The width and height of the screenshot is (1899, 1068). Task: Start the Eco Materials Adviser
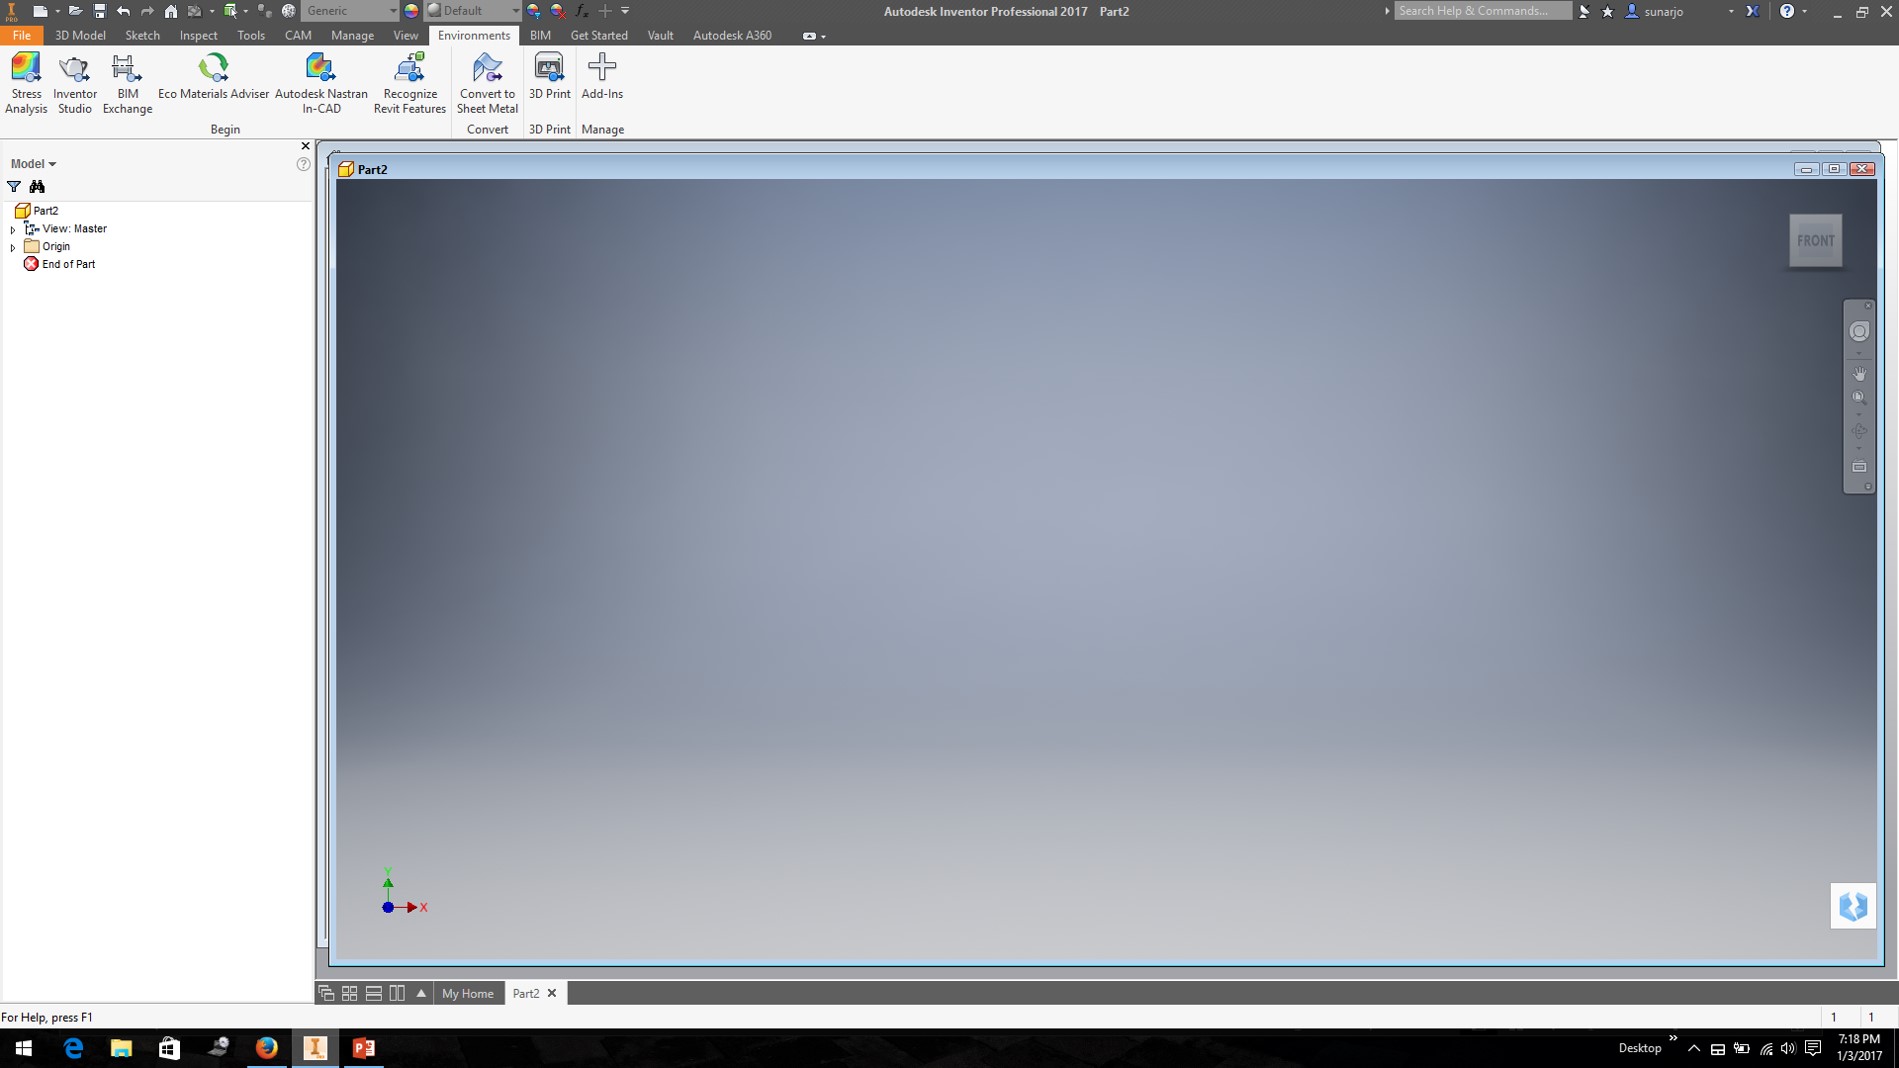tap(213, 80)
